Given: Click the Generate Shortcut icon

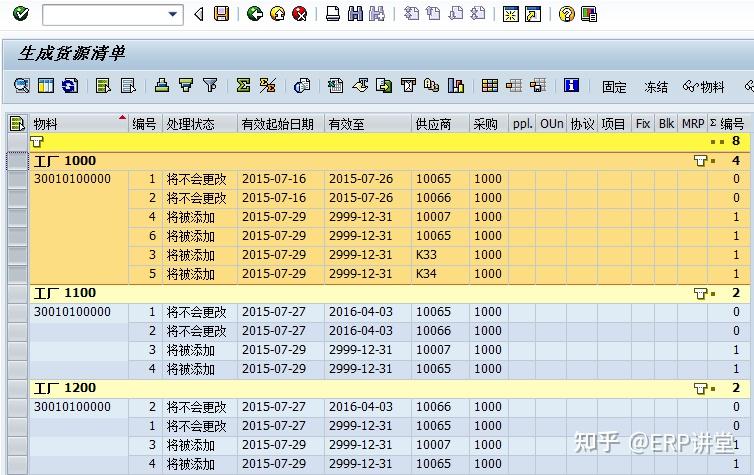Looking at the screenshot, I should pos(533,13).
